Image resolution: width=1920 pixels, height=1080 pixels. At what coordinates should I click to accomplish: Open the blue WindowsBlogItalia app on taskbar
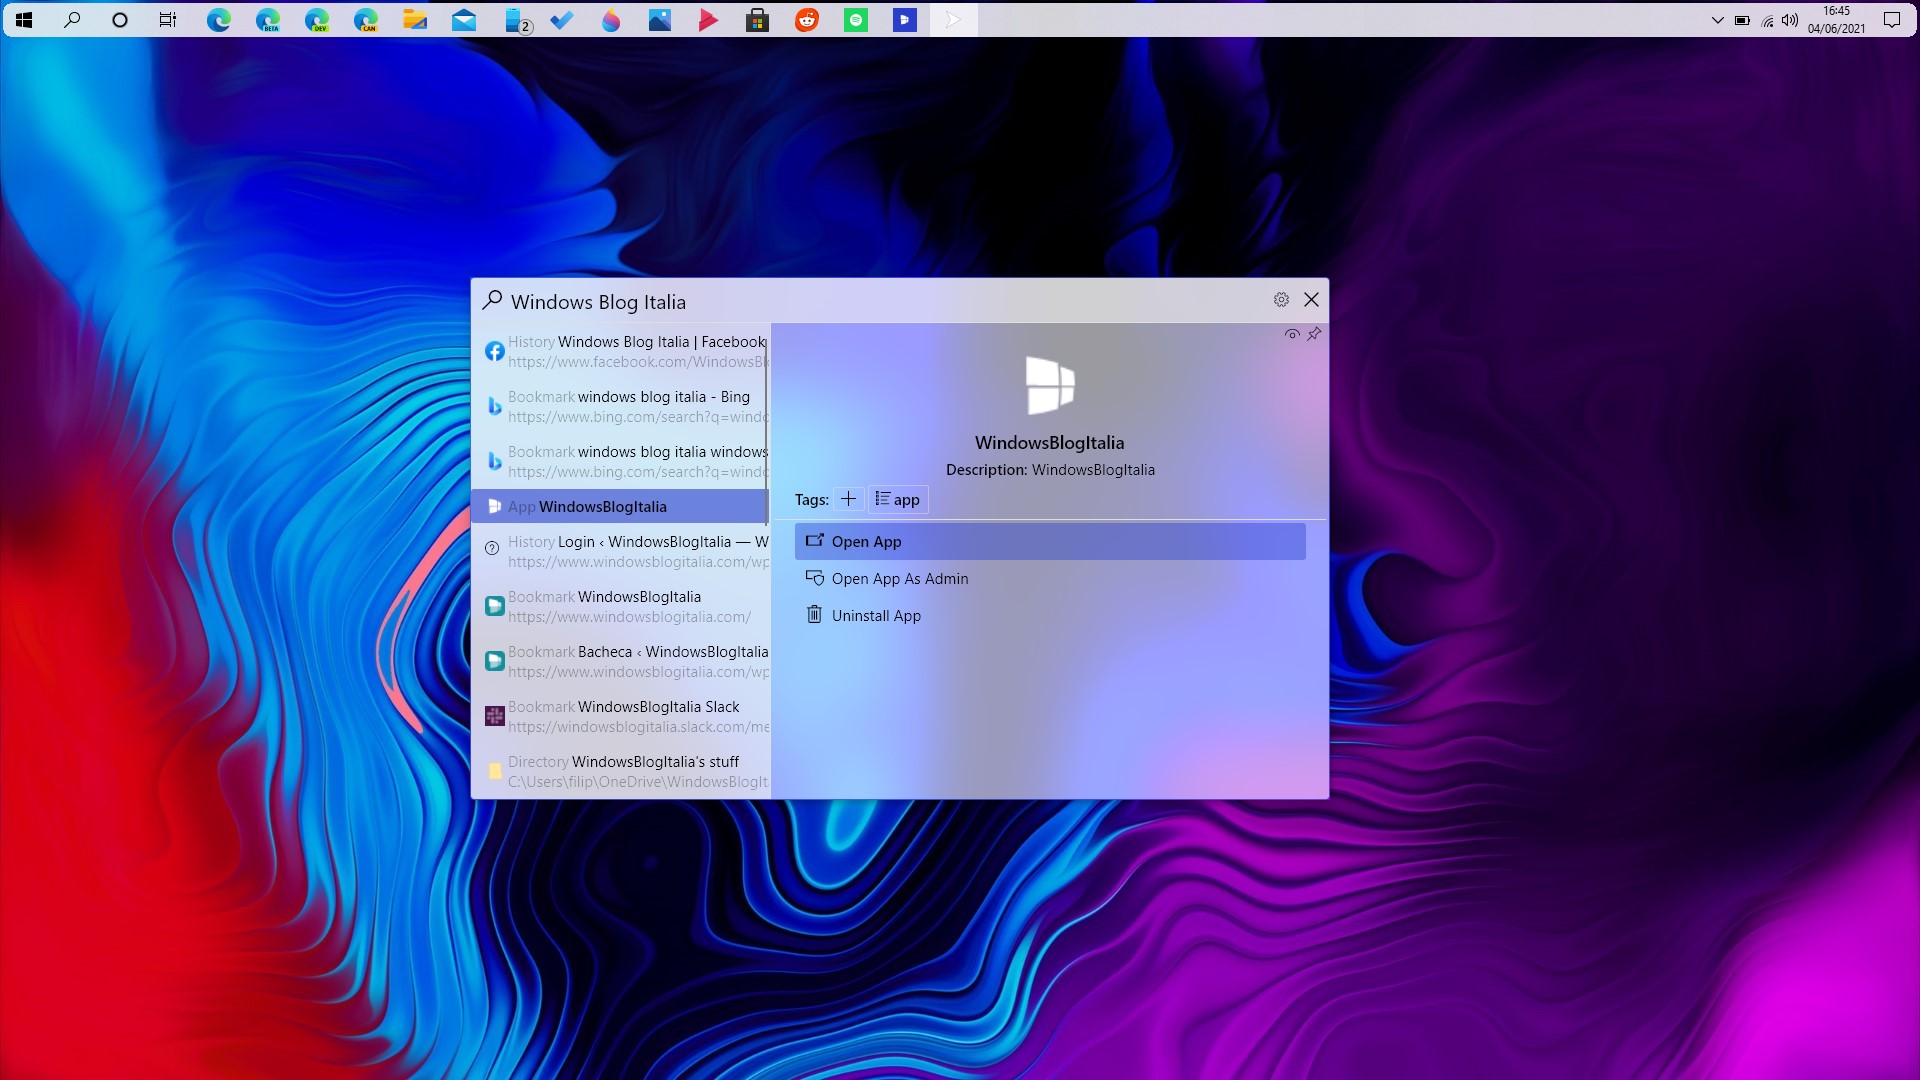tap(904, 19)
